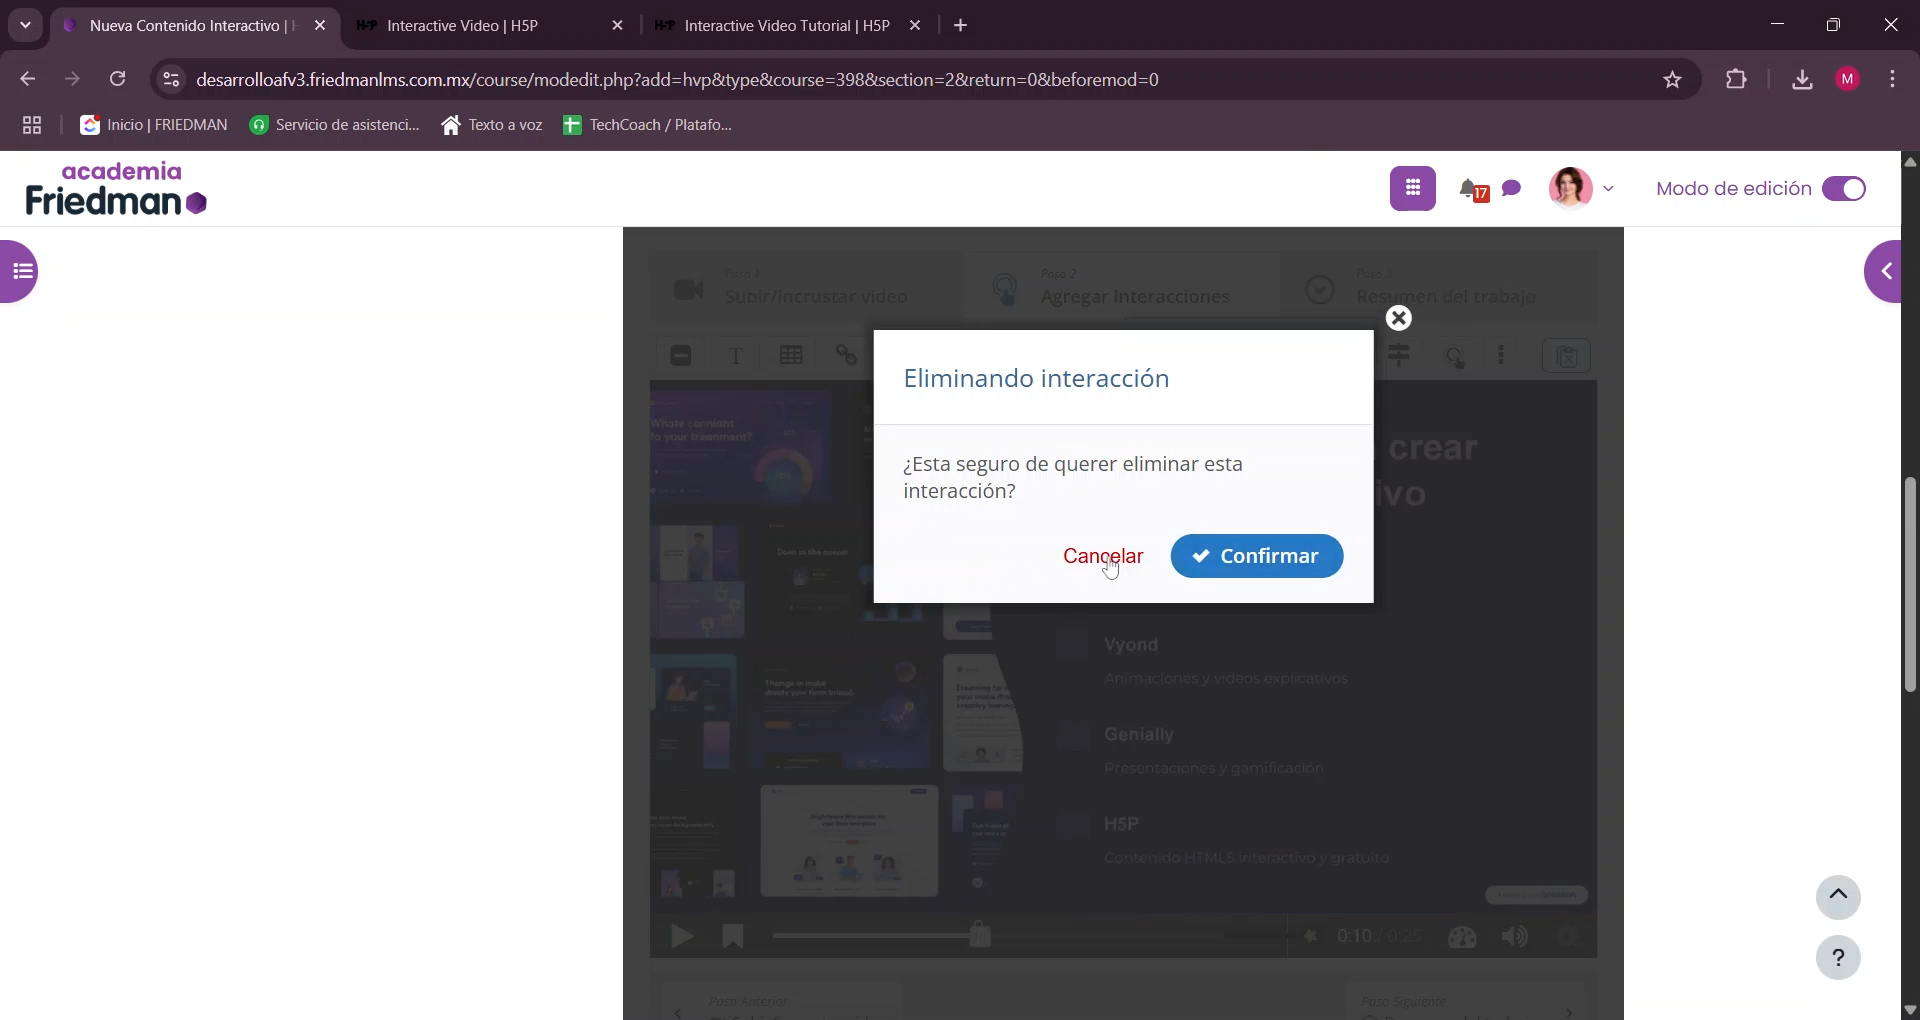Open TechCoach / Platafo... bookmark
1920x1020 pixels.
point(648,125)
